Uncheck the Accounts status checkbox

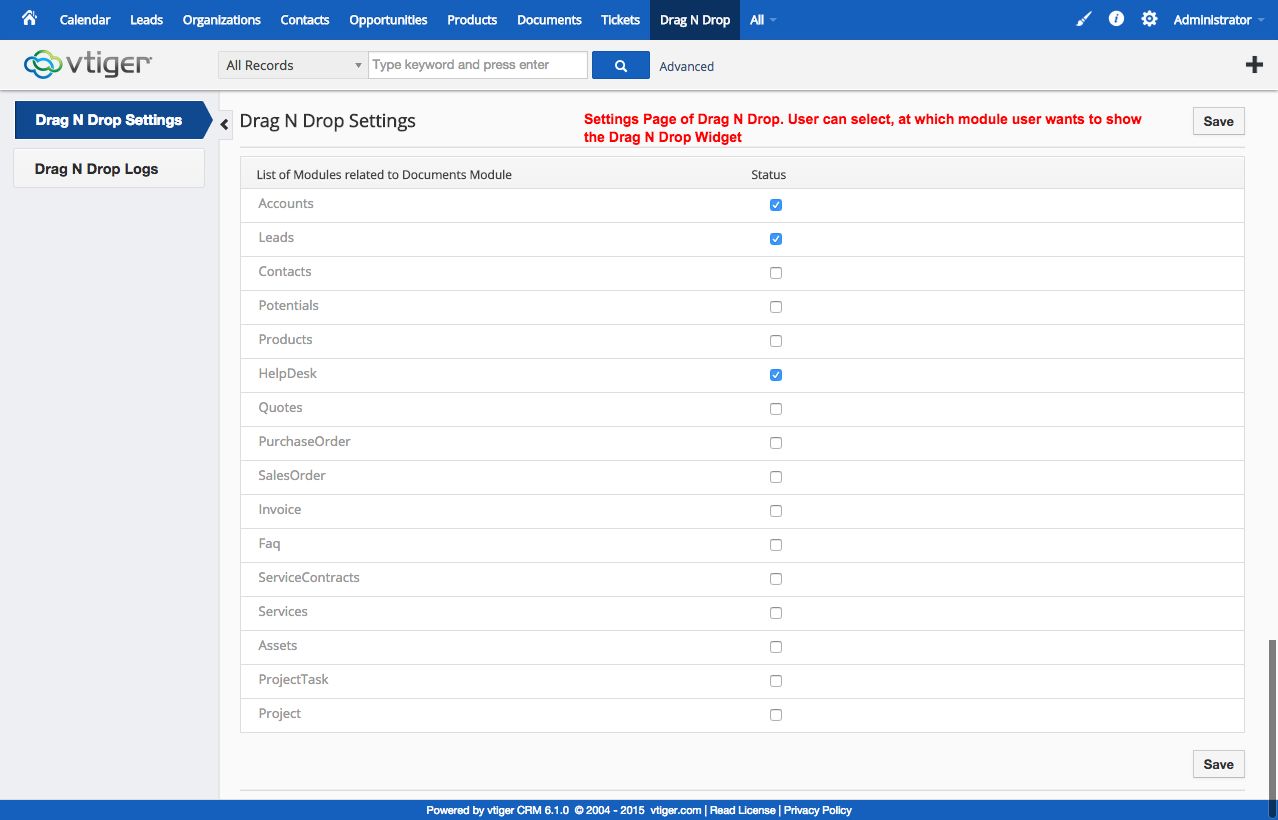pyautogui.click(x=776, y=205)
